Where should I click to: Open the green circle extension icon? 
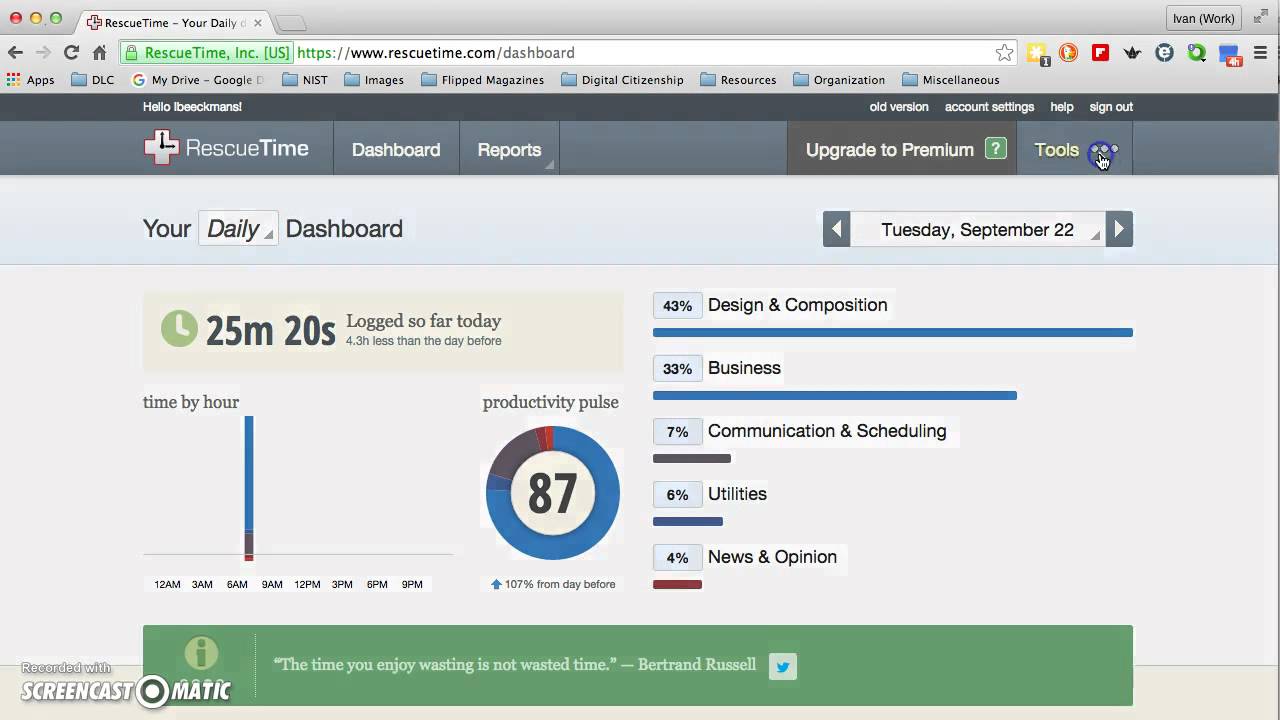pyautogui.click(x=1196, y=53)
